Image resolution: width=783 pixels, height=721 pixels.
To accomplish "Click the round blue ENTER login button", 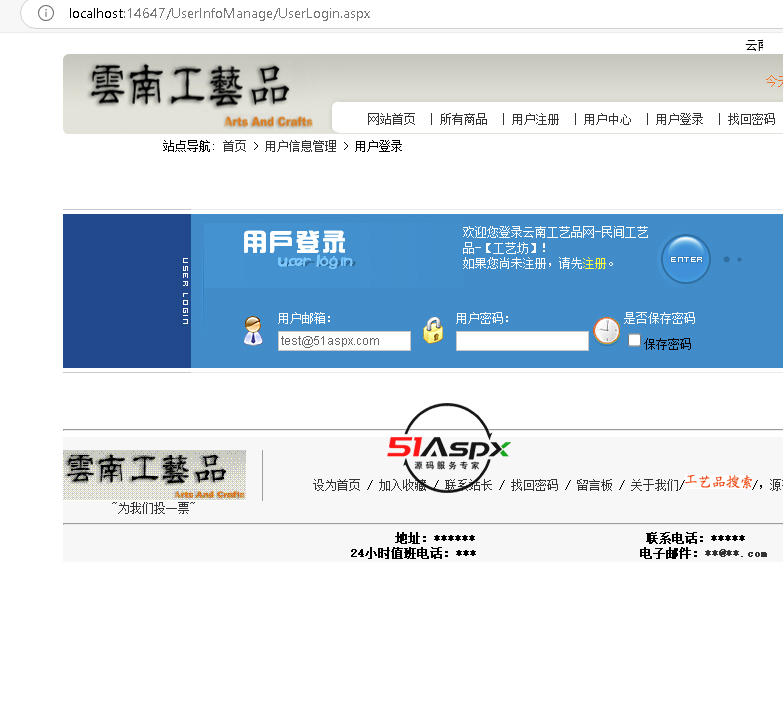I will point(686,259).
